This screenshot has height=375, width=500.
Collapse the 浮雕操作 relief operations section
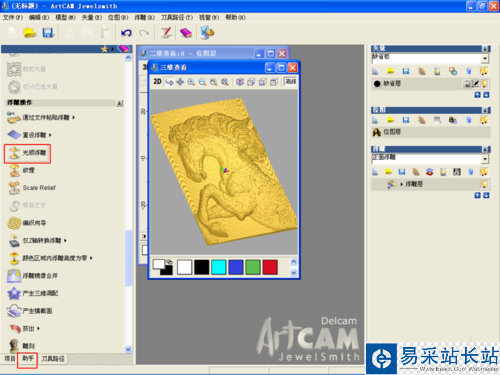click(x=119, y=103)
